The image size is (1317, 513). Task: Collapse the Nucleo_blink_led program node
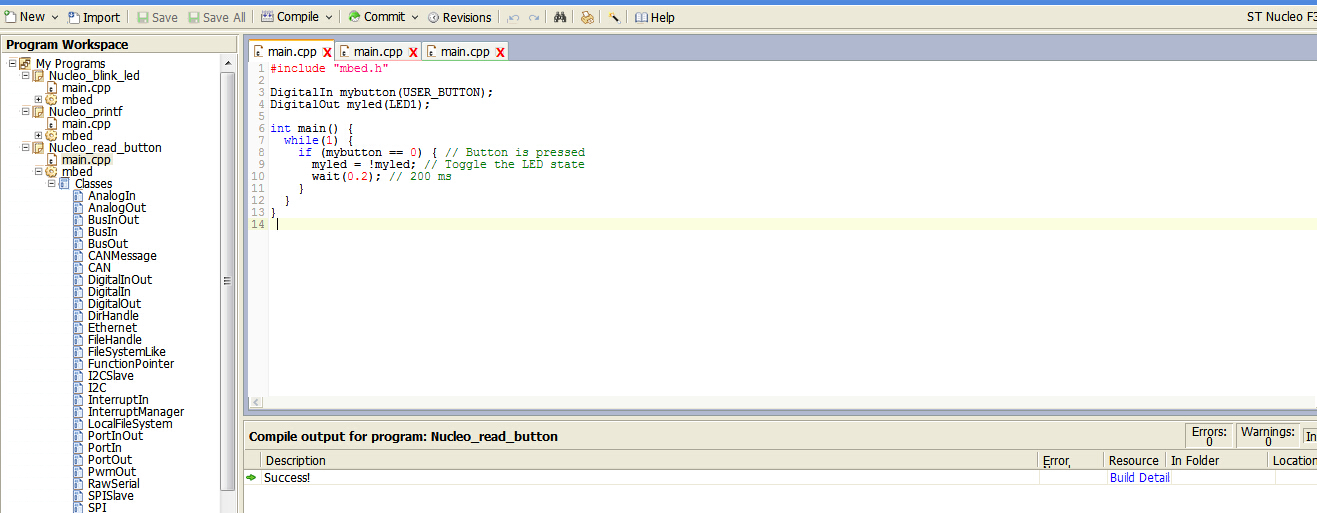click(26, 76)
